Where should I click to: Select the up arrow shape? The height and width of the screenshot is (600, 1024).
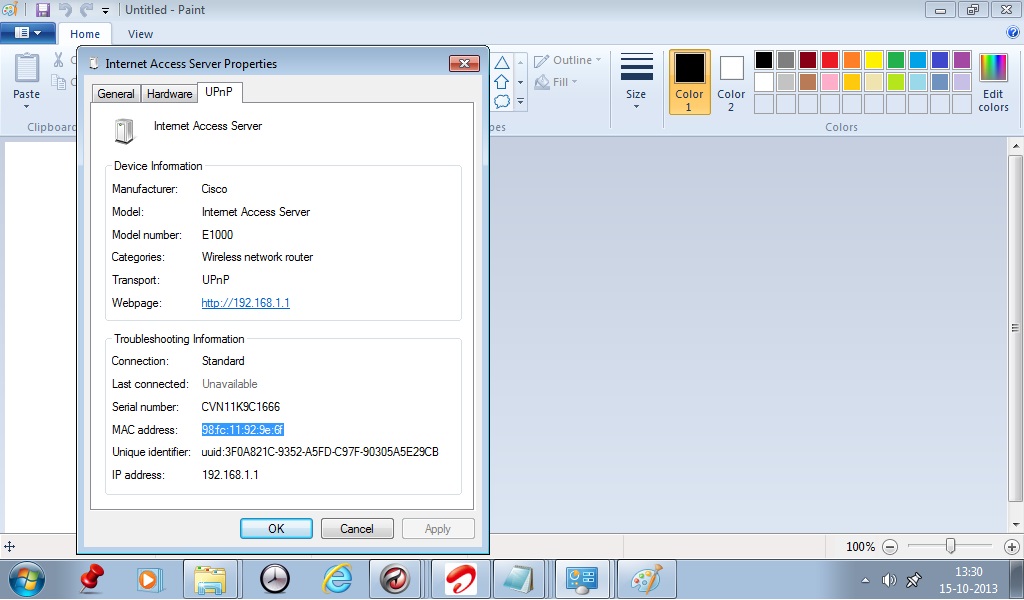(502, 82)
